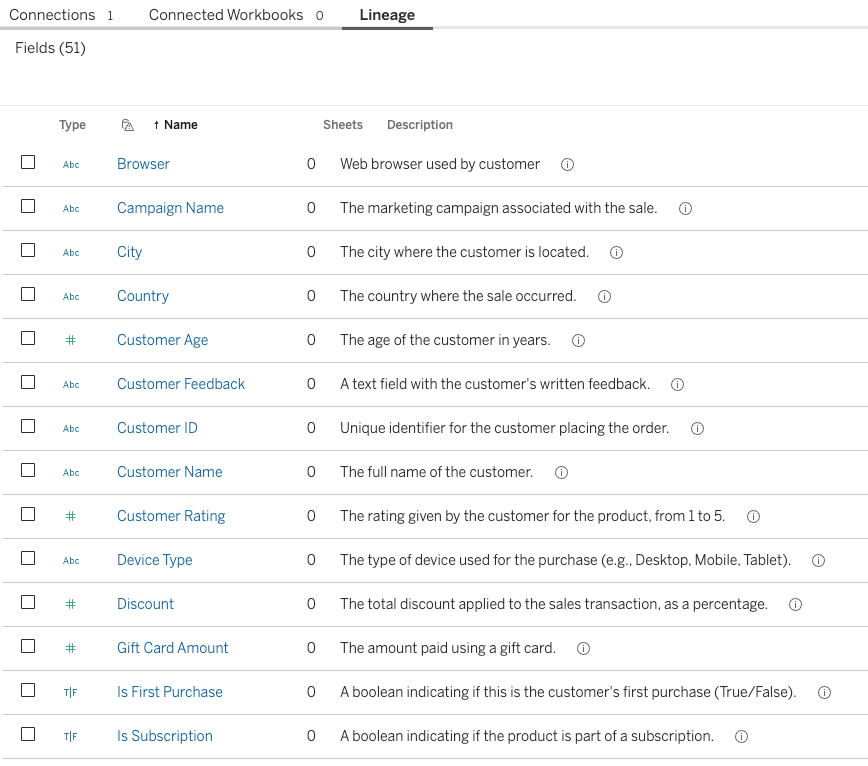Image resolution: width=868 pixels, height=766 pixels.
Task: Click the Is First Purchase field link
Action: (x=169, y=692)
